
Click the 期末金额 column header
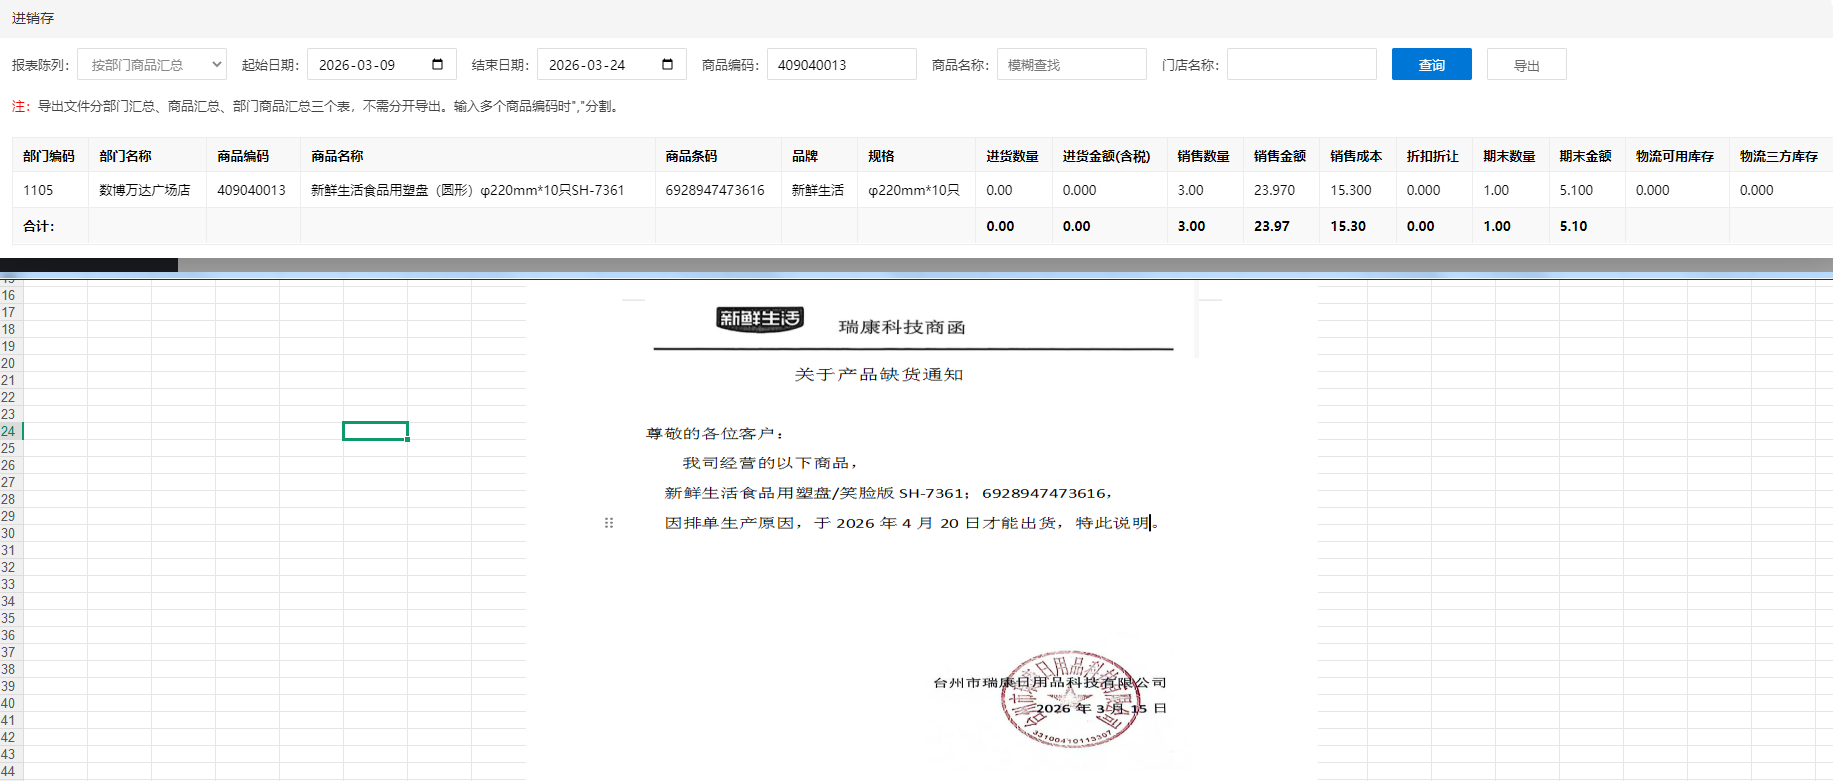point(1585,156)
